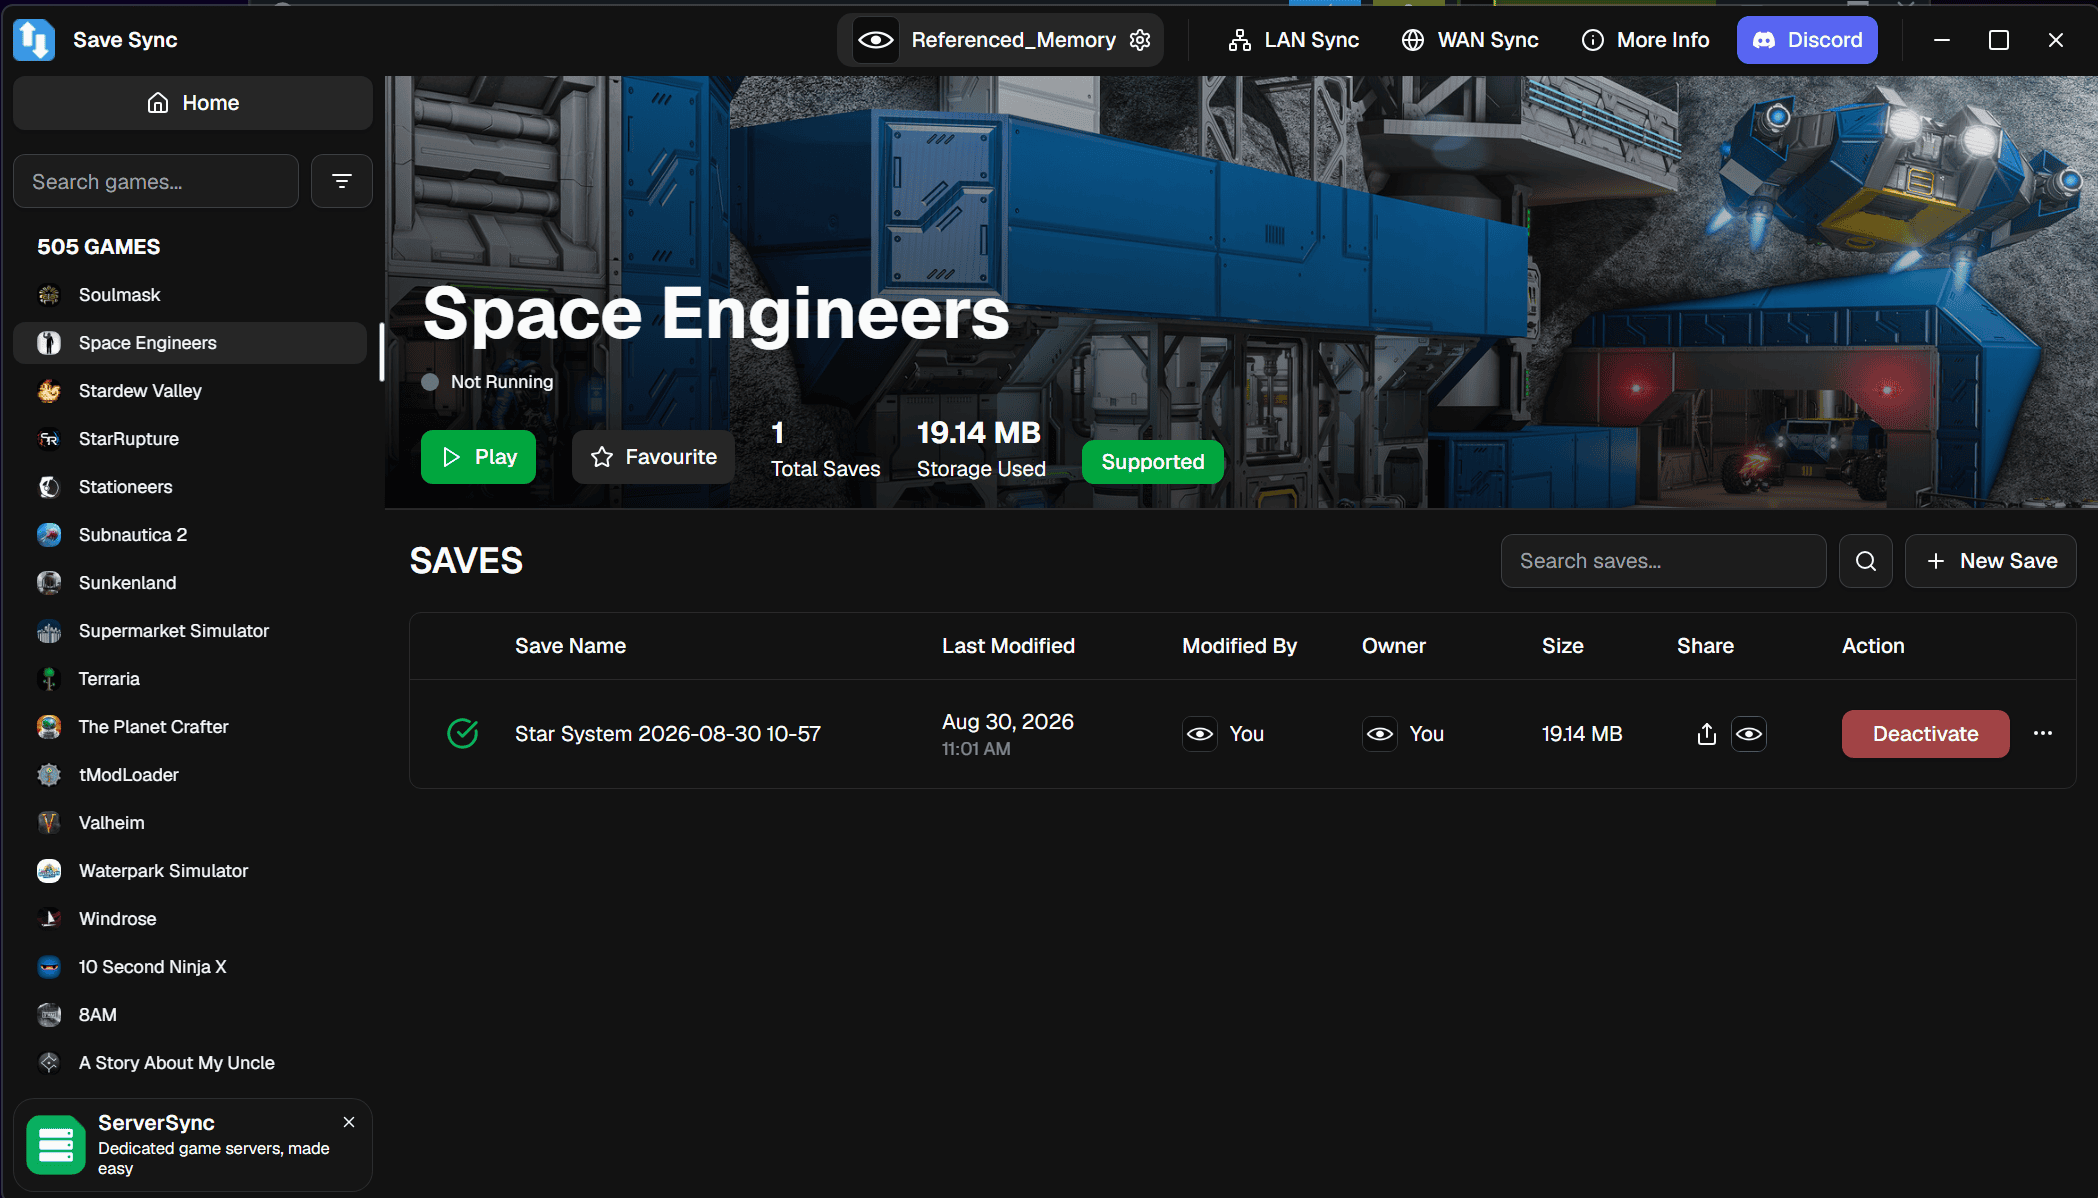Play Space Engineers

coord(478,457)
